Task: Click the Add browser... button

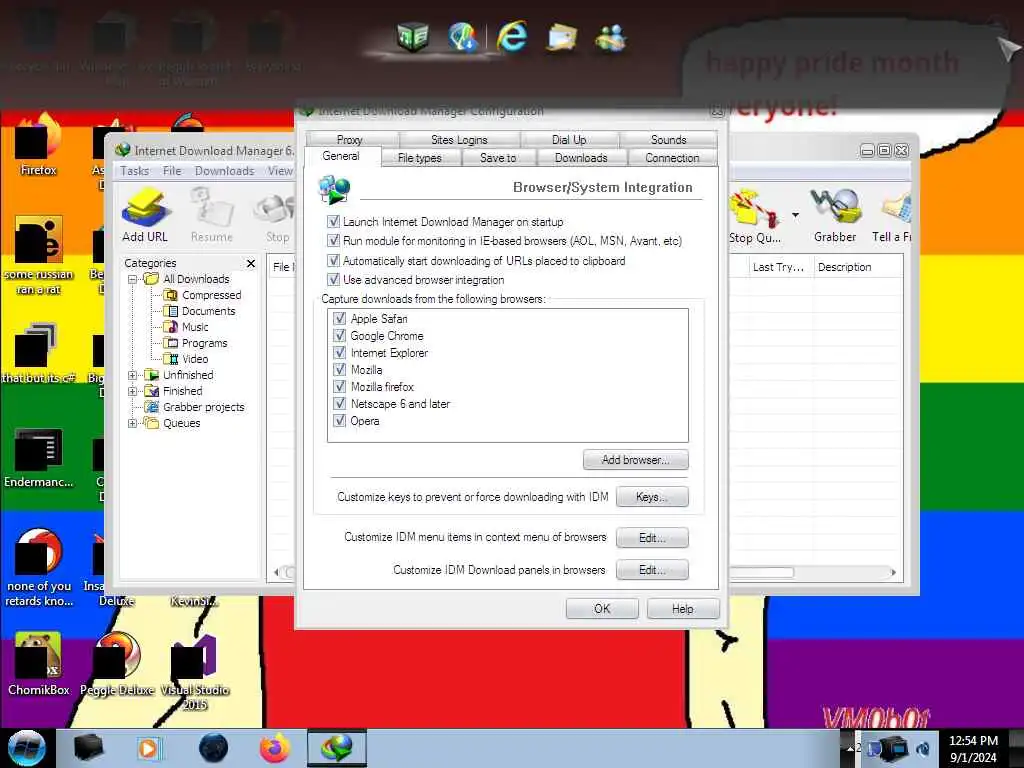Action: 635,460
